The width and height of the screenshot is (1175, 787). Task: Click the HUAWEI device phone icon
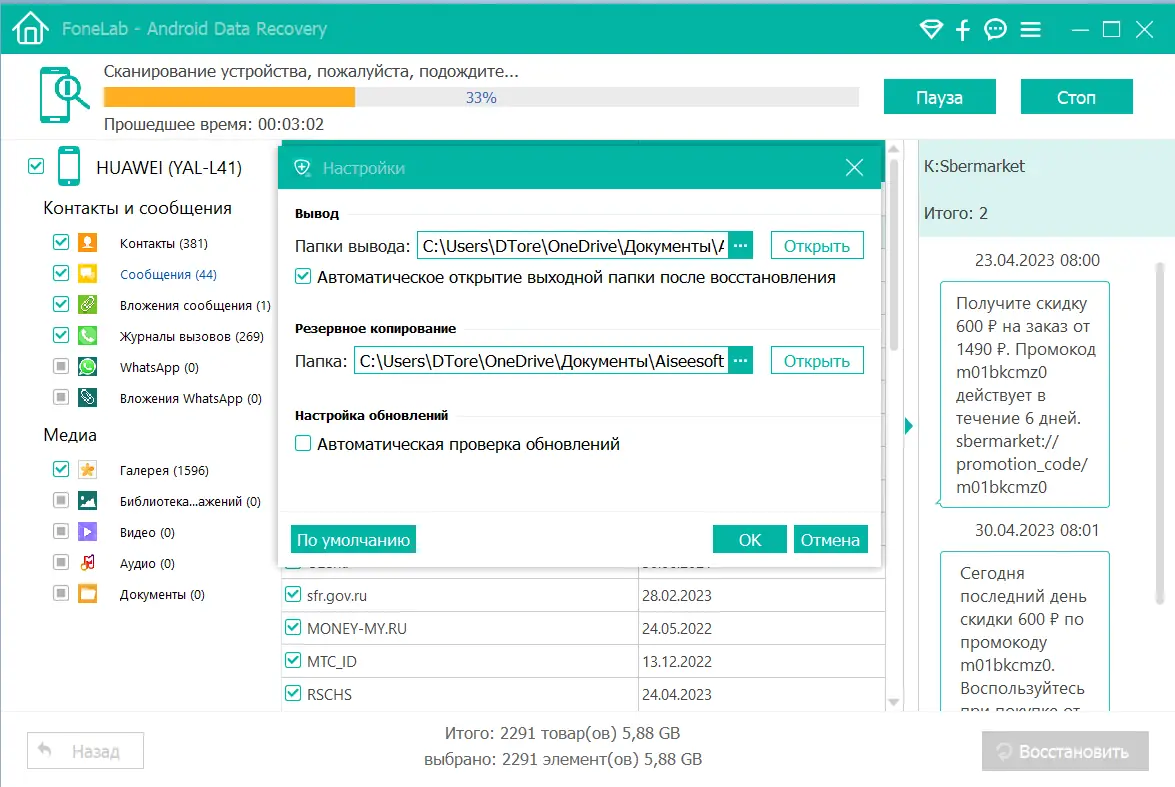[69, 166]
